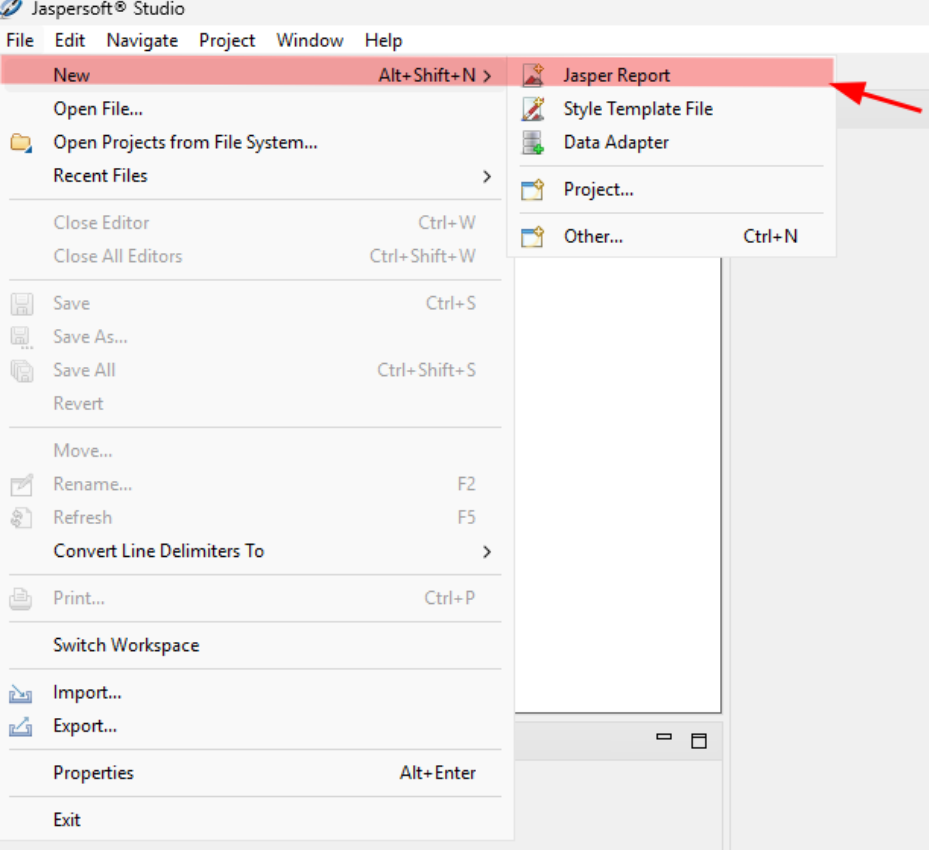Viewport: 929px width, 850px height.
Task: Click the Project wizard icon
Action: (534, 190)
